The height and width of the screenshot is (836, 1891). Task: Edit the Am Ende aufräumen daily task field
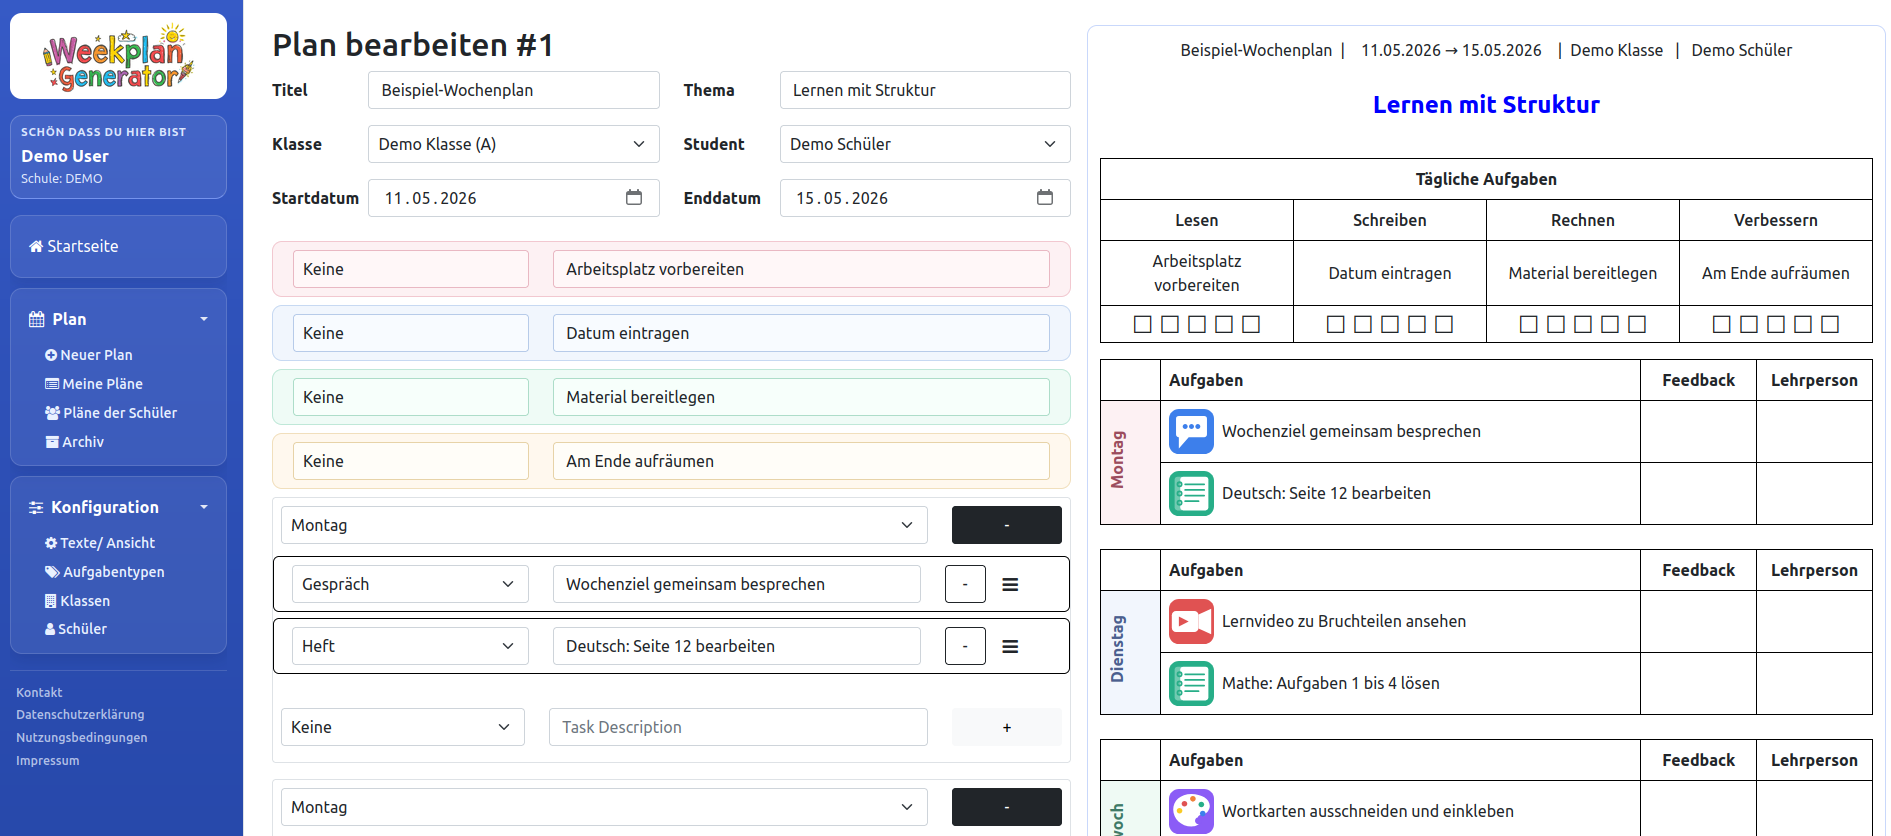pos(801,461)
